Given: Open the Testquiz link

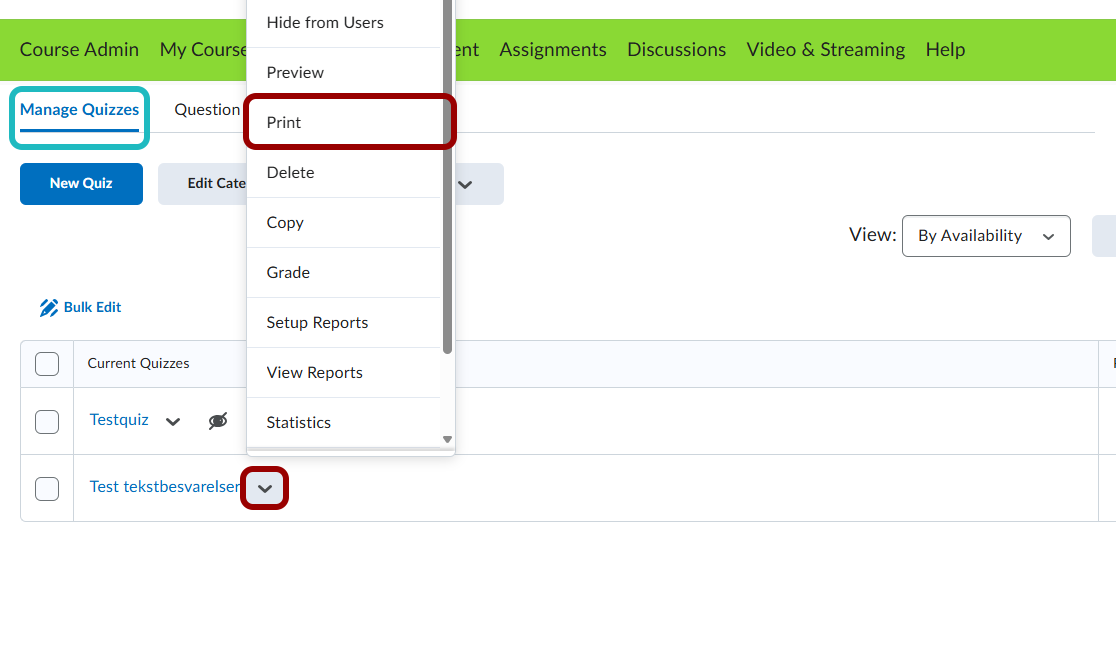Looking at the screenshot, I should click(119, 420).
